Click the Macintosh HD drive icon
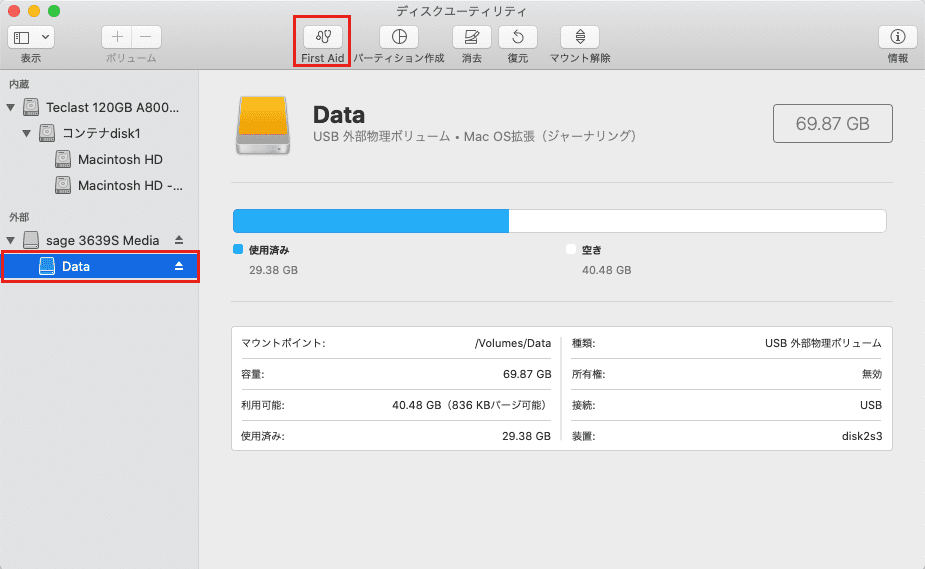This screenshot has height=569, width=925. (x=63, y=159)
